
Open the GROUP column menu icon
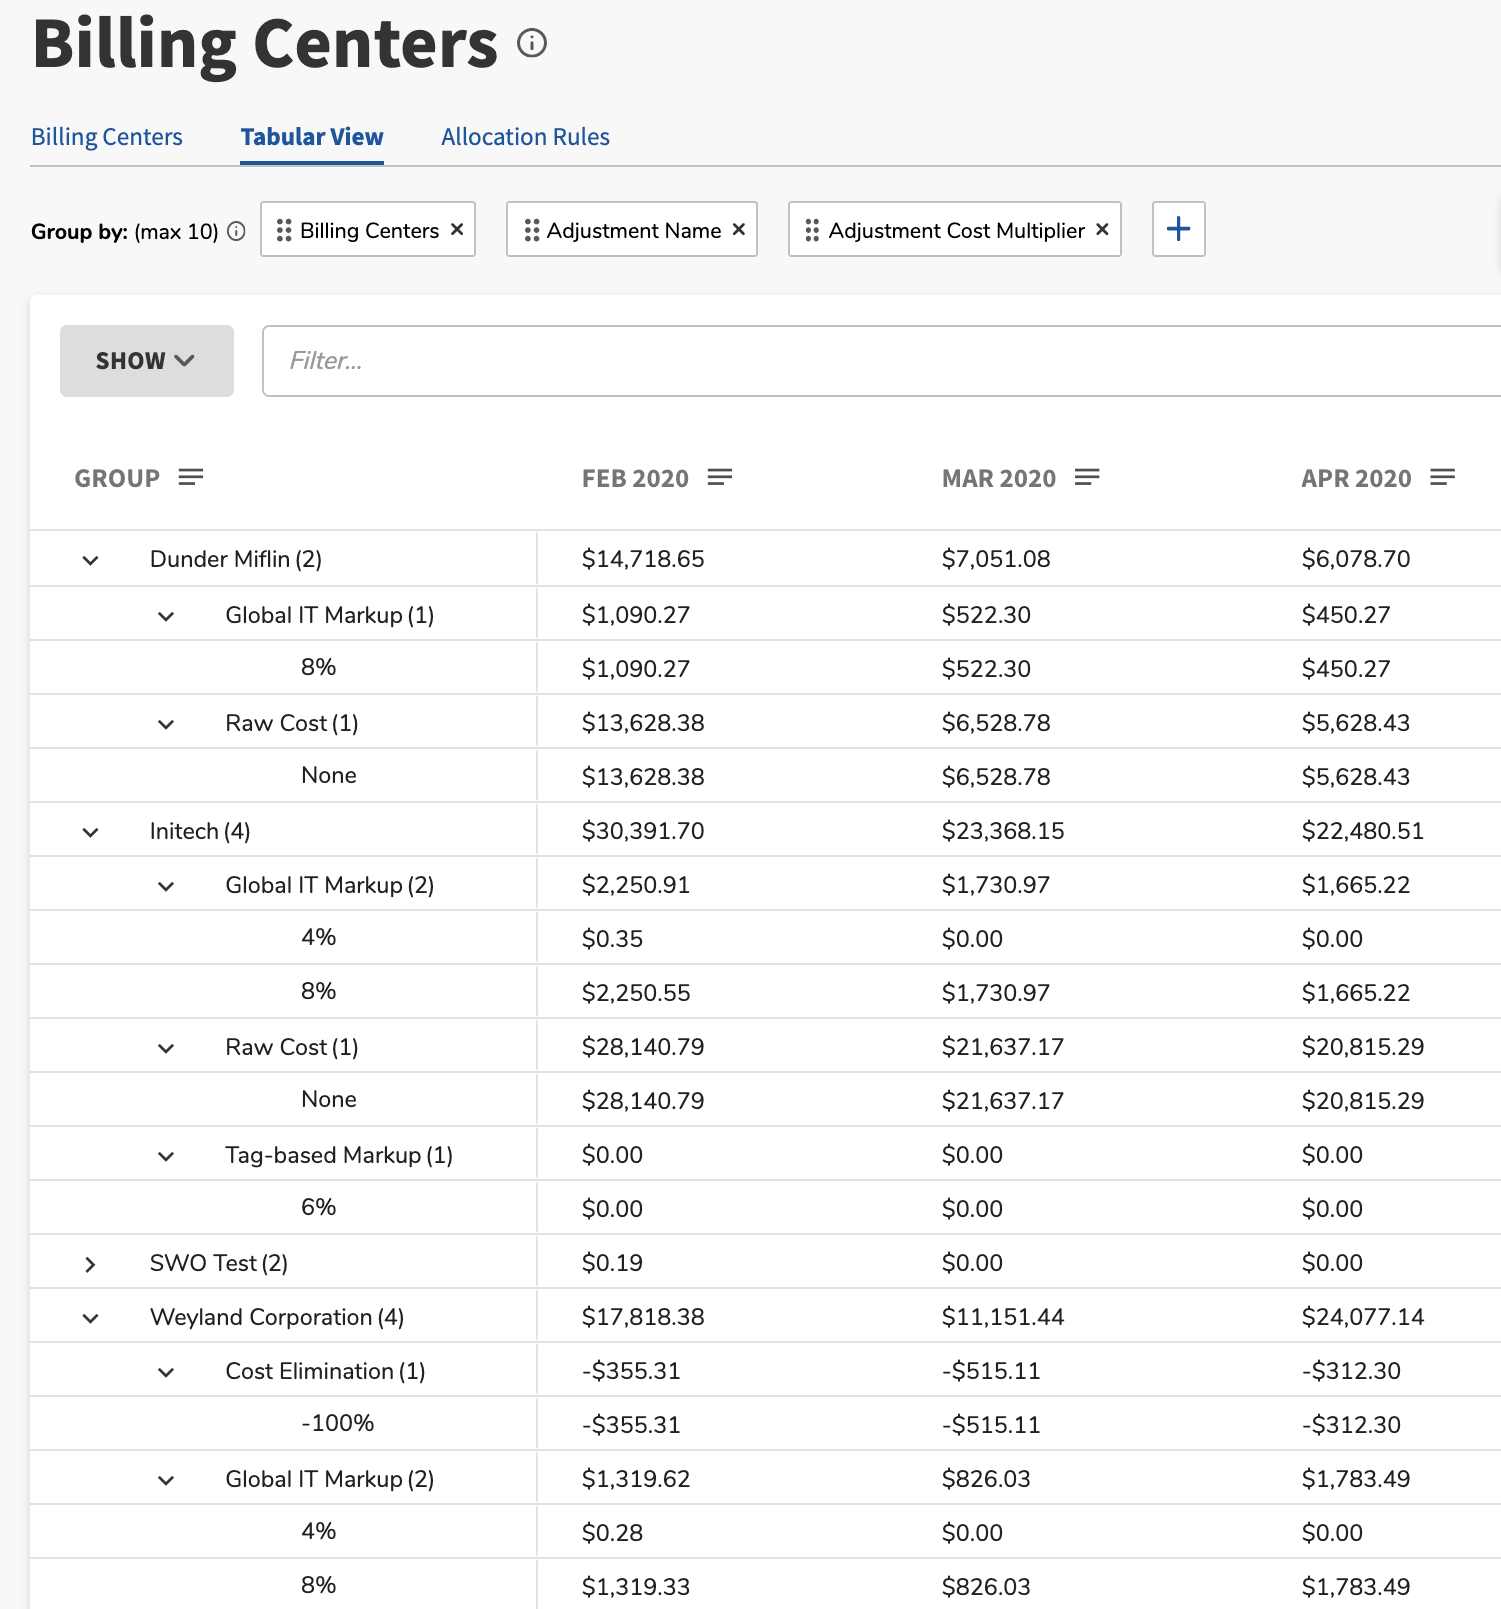[x=191, y=477]
